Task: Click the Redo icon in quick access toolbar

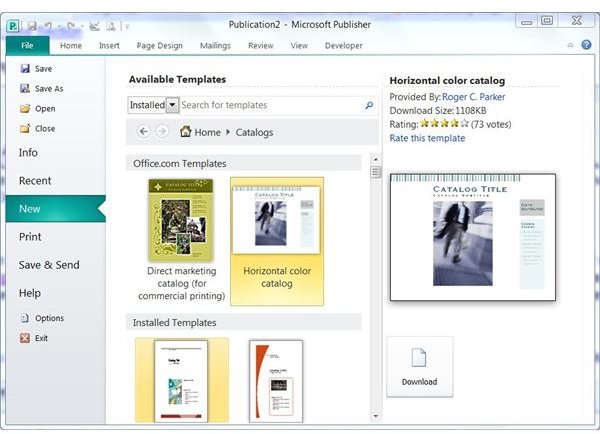Action: point(71,26)
